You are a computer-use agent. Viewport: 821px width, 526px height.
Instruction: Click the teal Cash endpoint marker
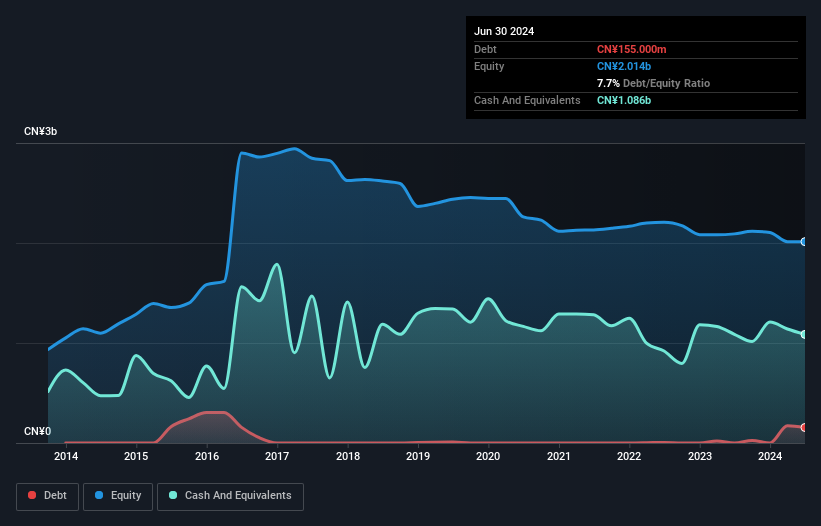[x=803, y=334]
